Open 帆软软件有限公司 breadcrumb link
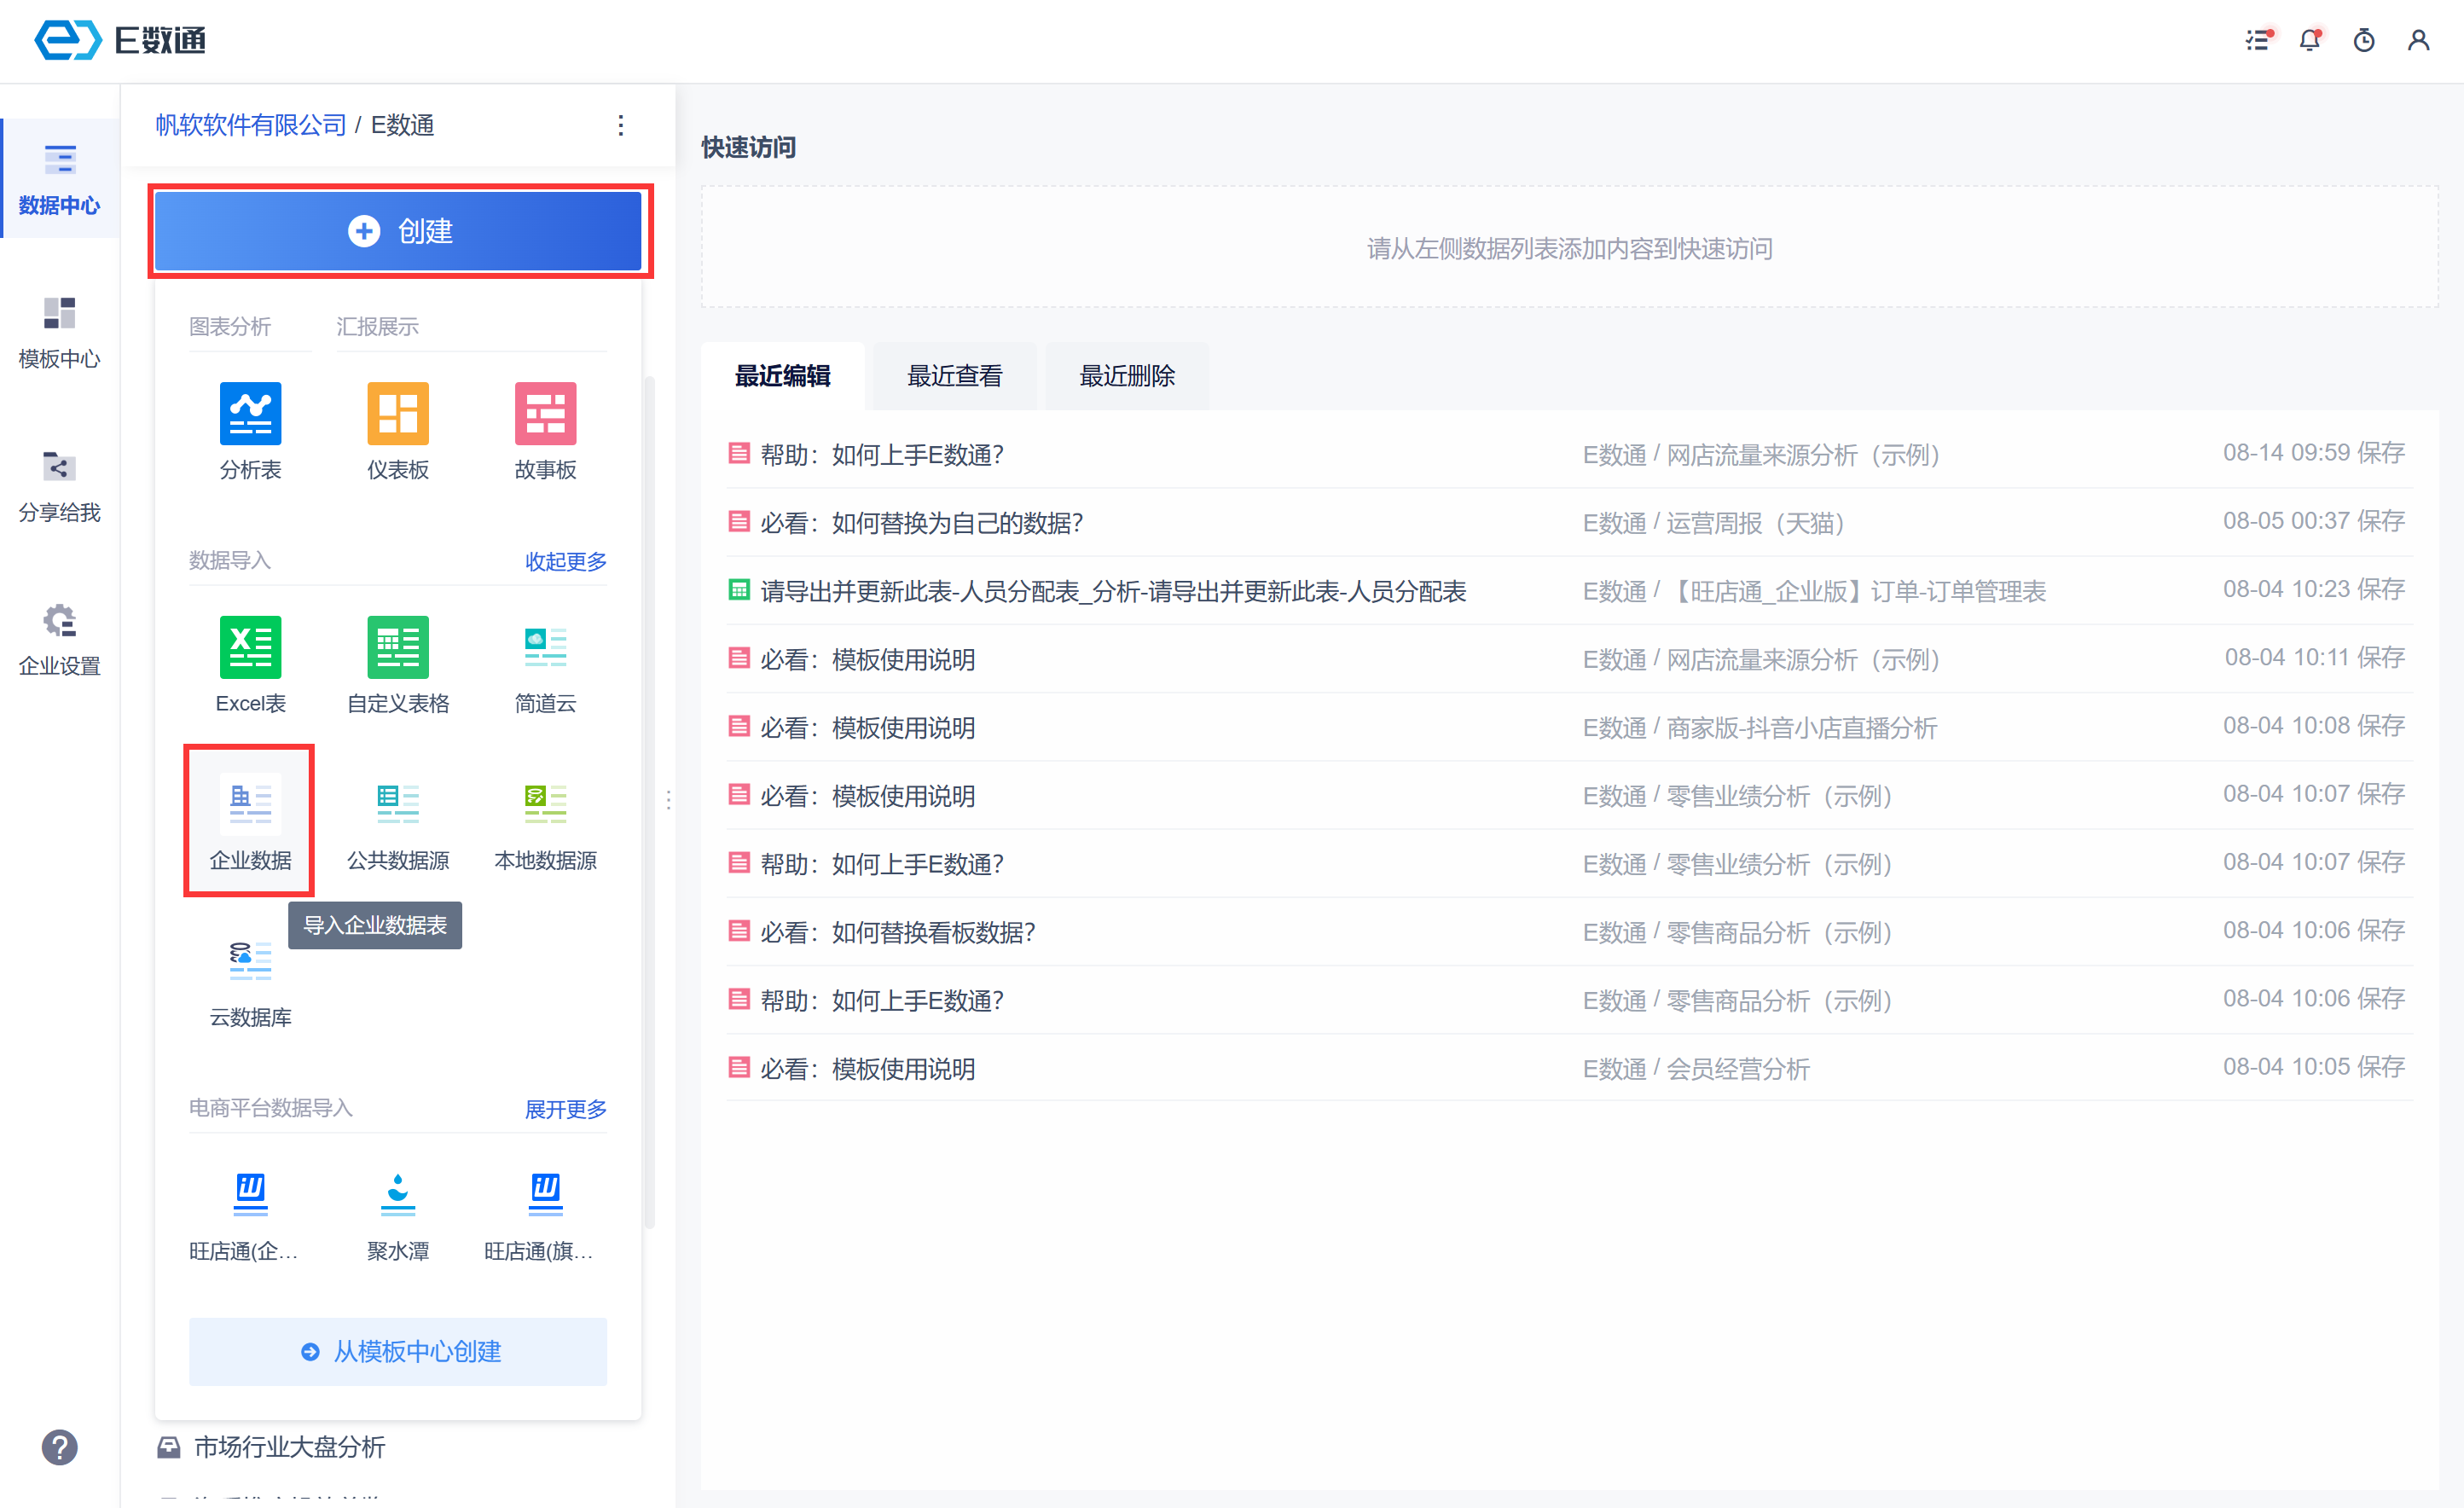The image size is (2464, 1508). 250,125
